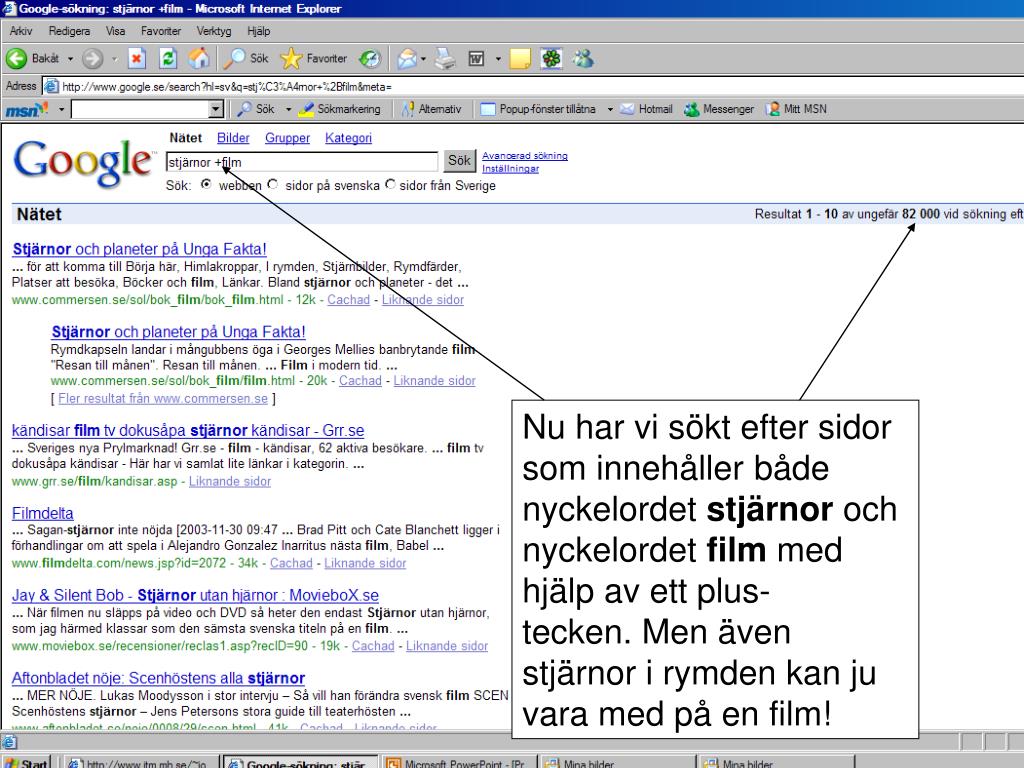This screenshot has width=1024, height=768.
Task: Open the Hjälp menu
Action: point(259,31)
